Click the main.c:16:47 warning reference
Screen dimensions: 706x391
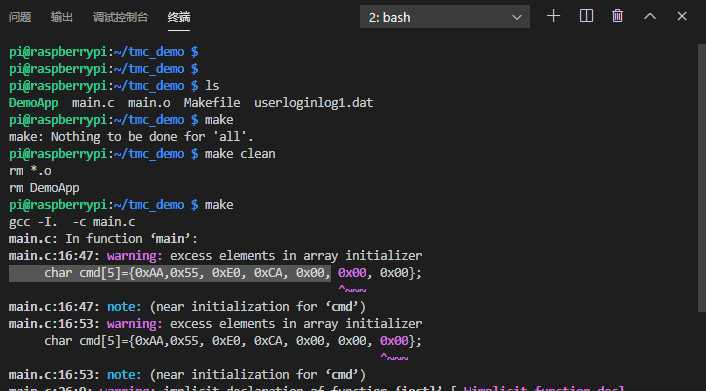tap(54, 256)
